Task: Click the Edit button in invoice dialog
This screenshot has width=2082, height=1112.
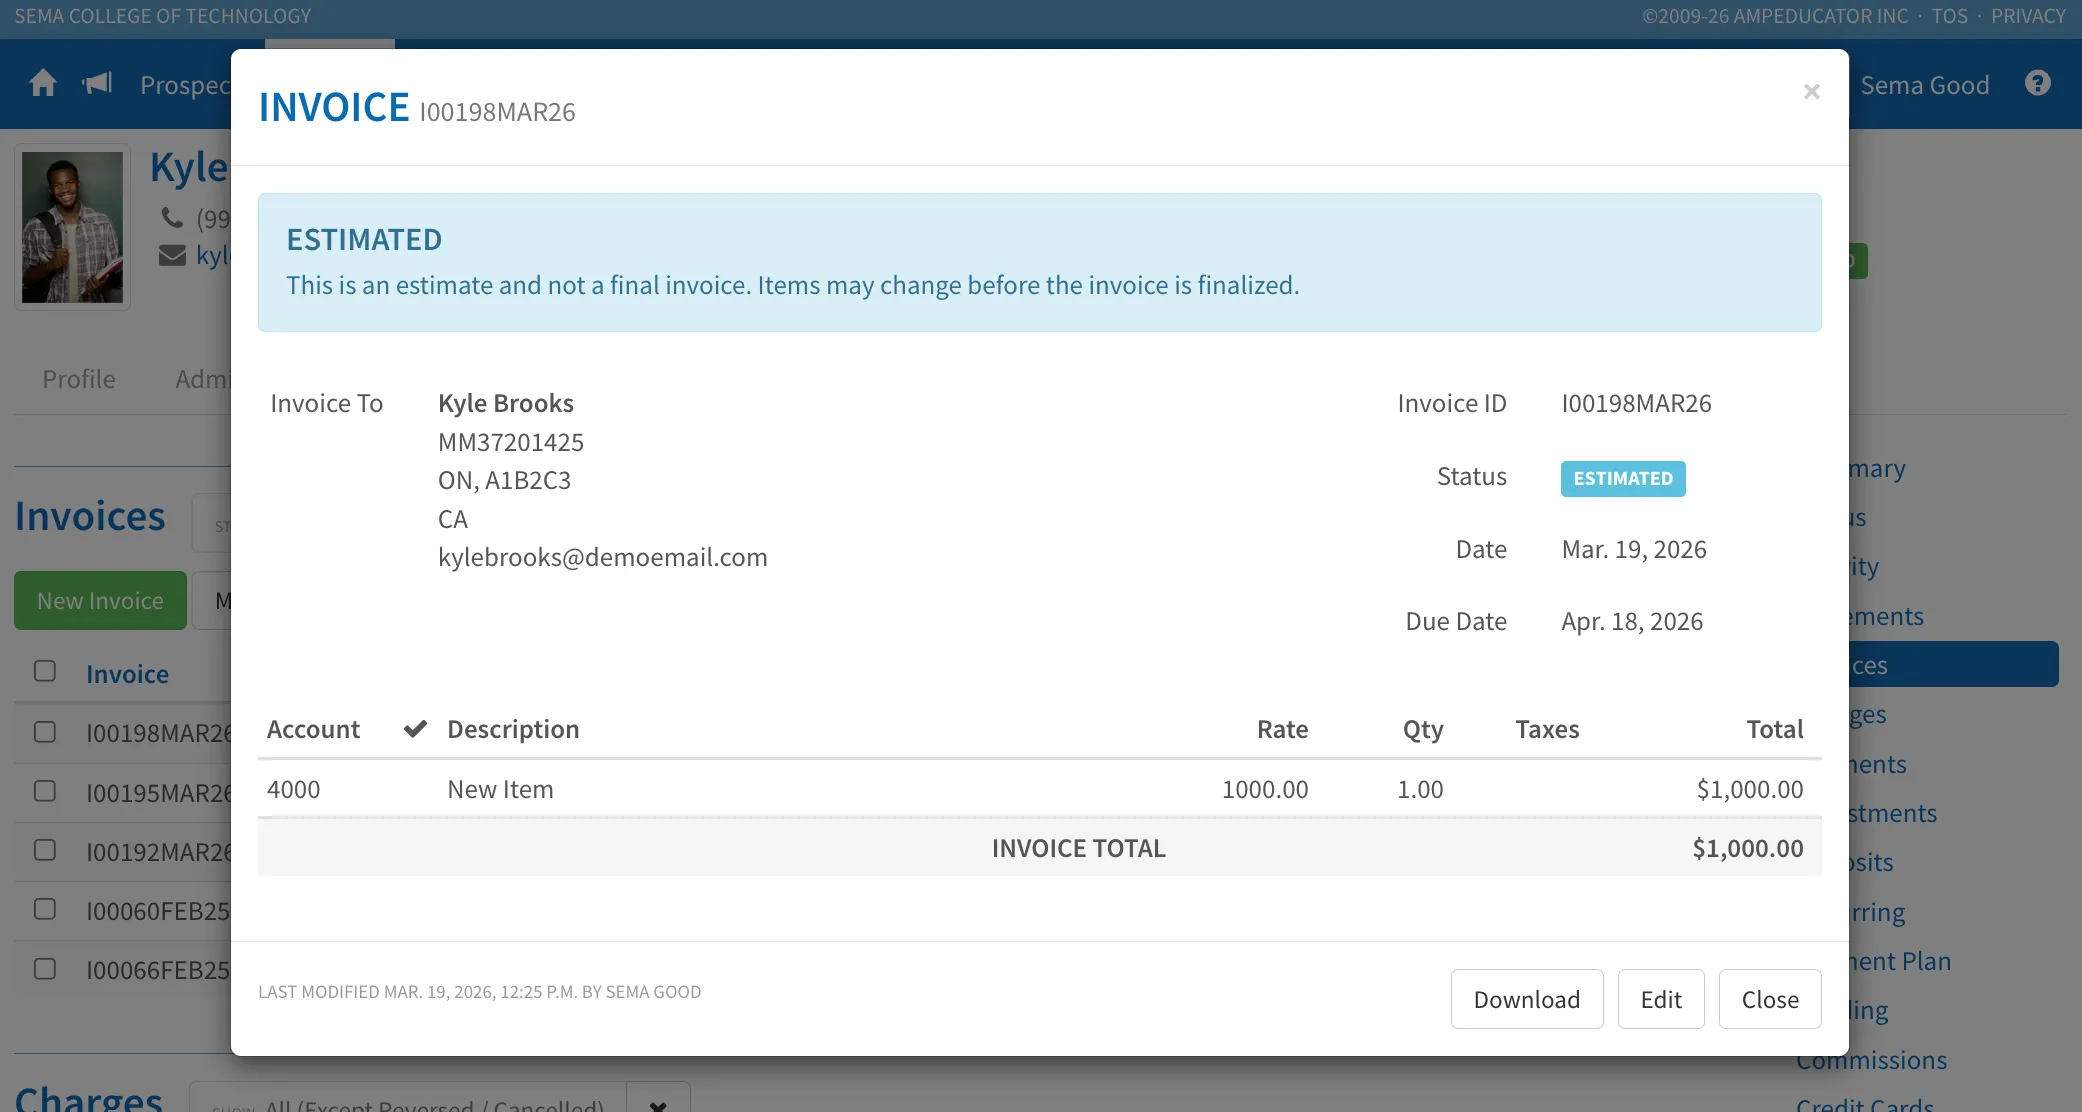Action: coord(1661,999)
